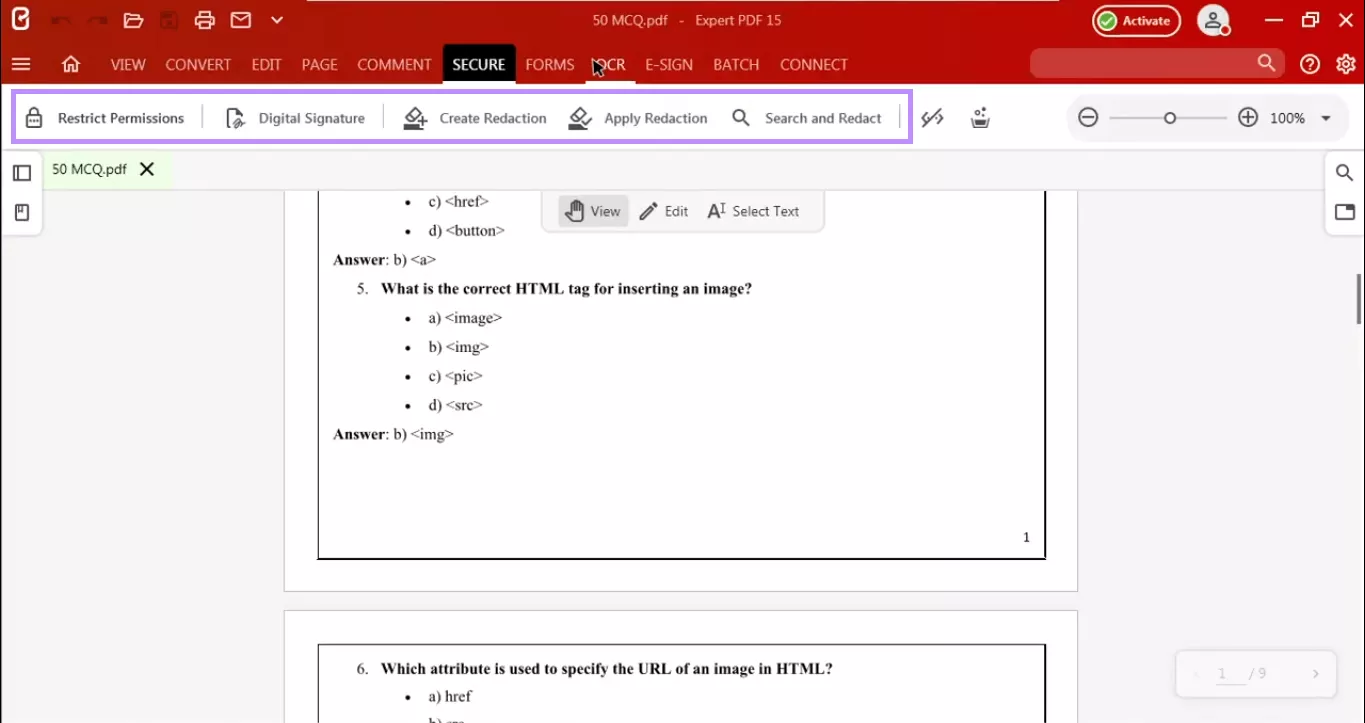Select the hand View tool
1365x723 pixels.
[x=592, y=211]
